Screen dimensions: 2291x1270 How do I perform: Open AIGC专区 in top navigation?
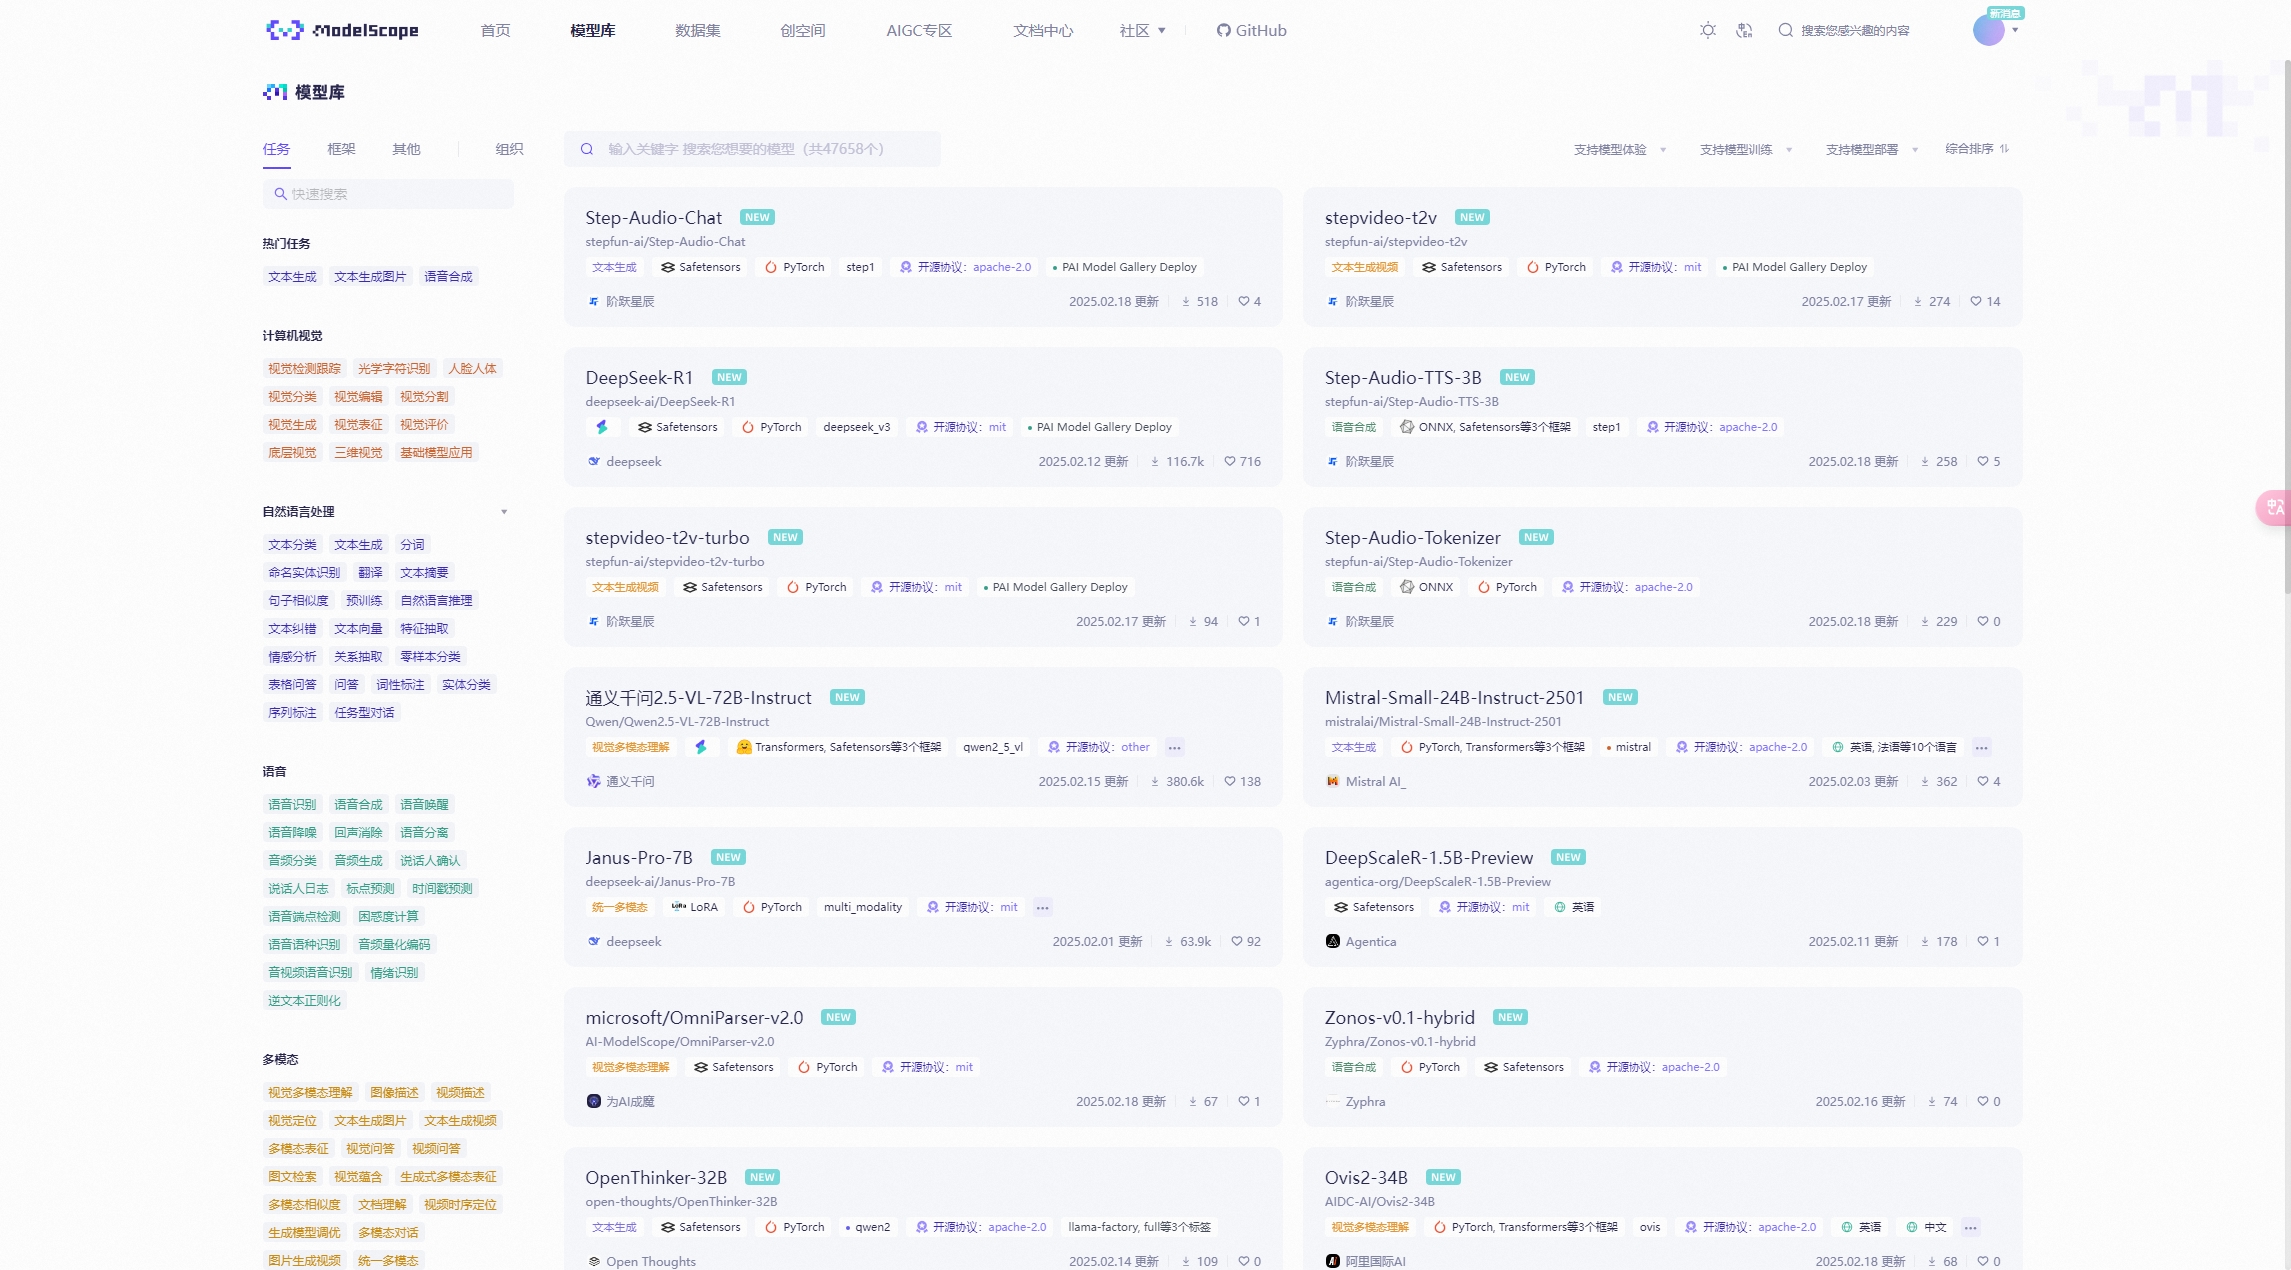[919, 30]
